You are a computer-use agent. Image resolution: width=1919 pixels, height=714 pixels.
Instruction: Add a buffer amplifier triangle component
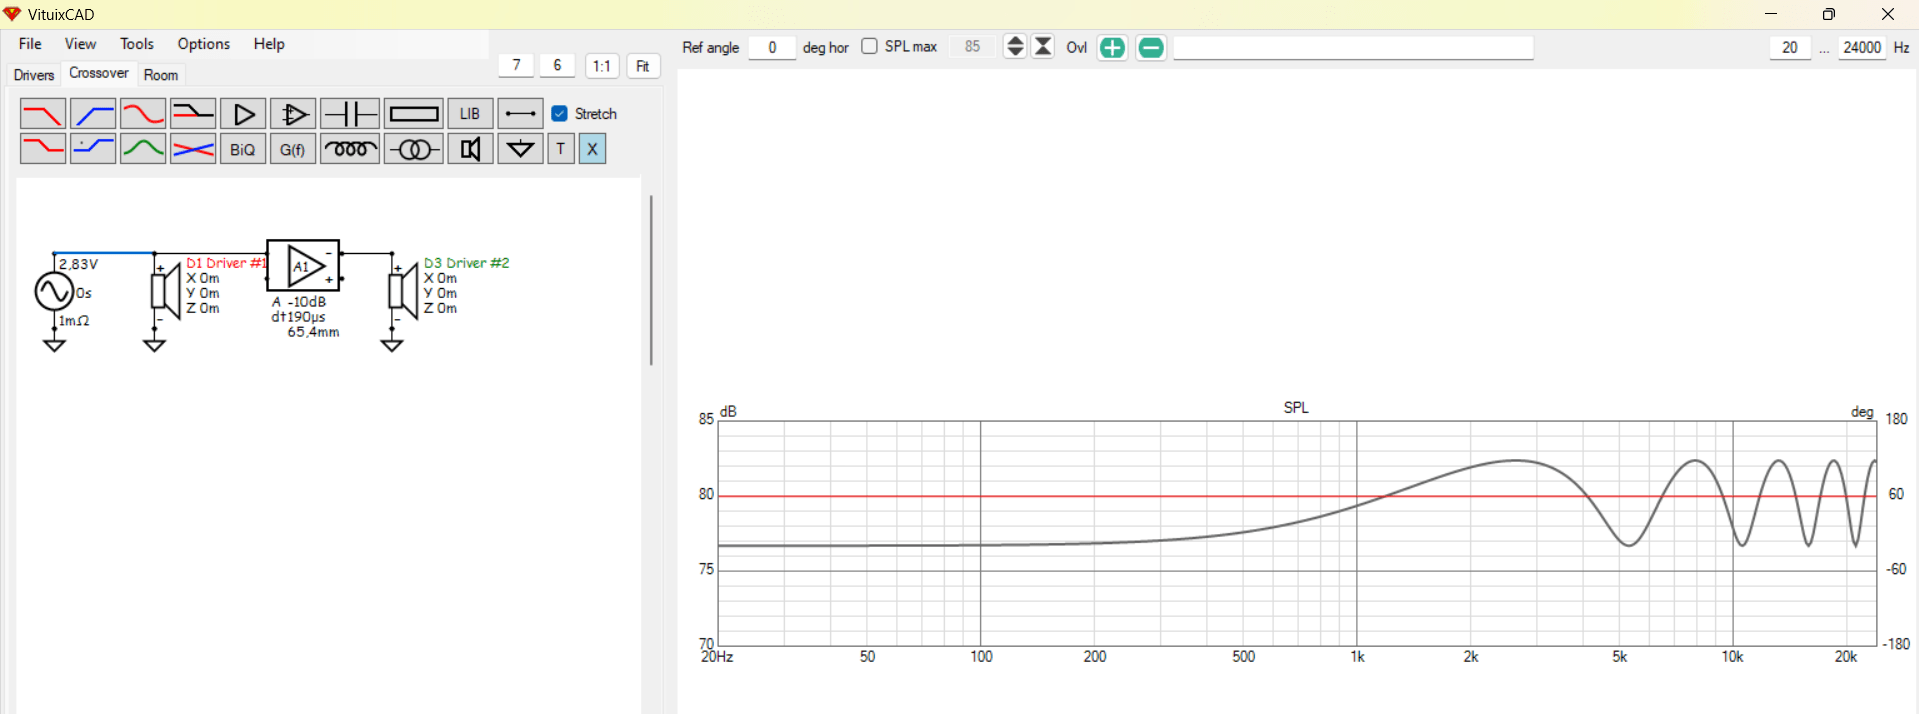tap(243, 114)
